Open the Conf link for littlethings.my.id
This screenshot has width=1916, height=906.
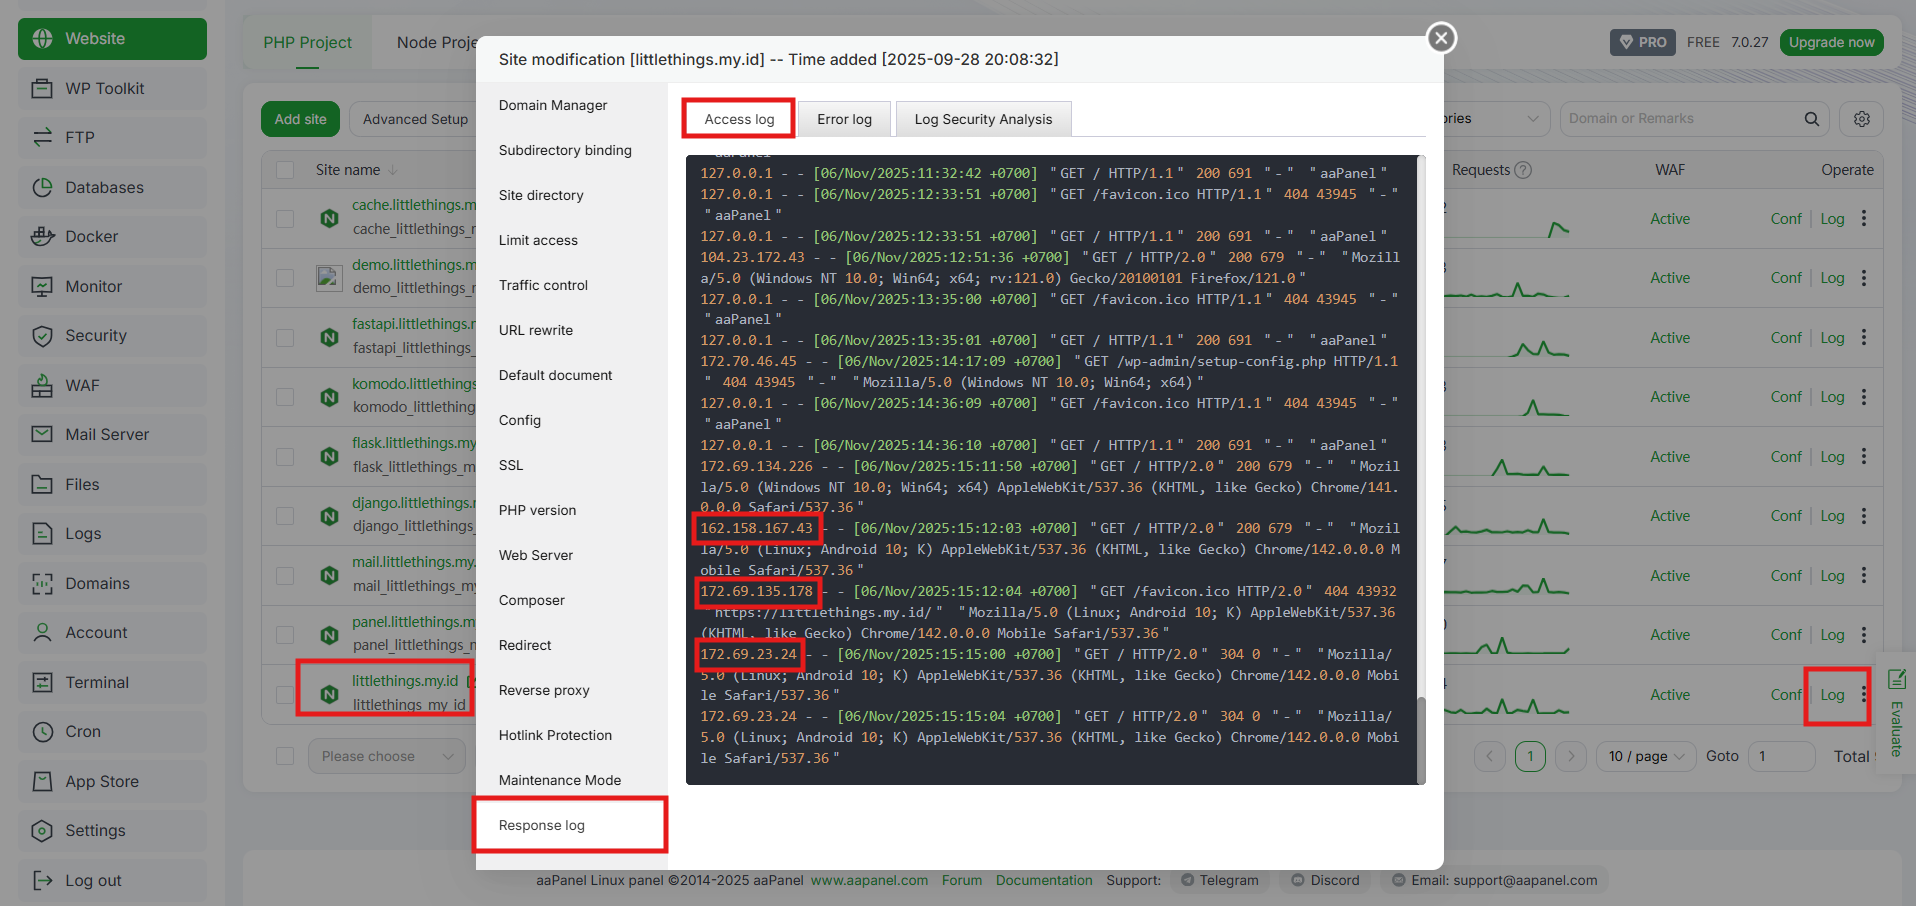click(1786, 694)
